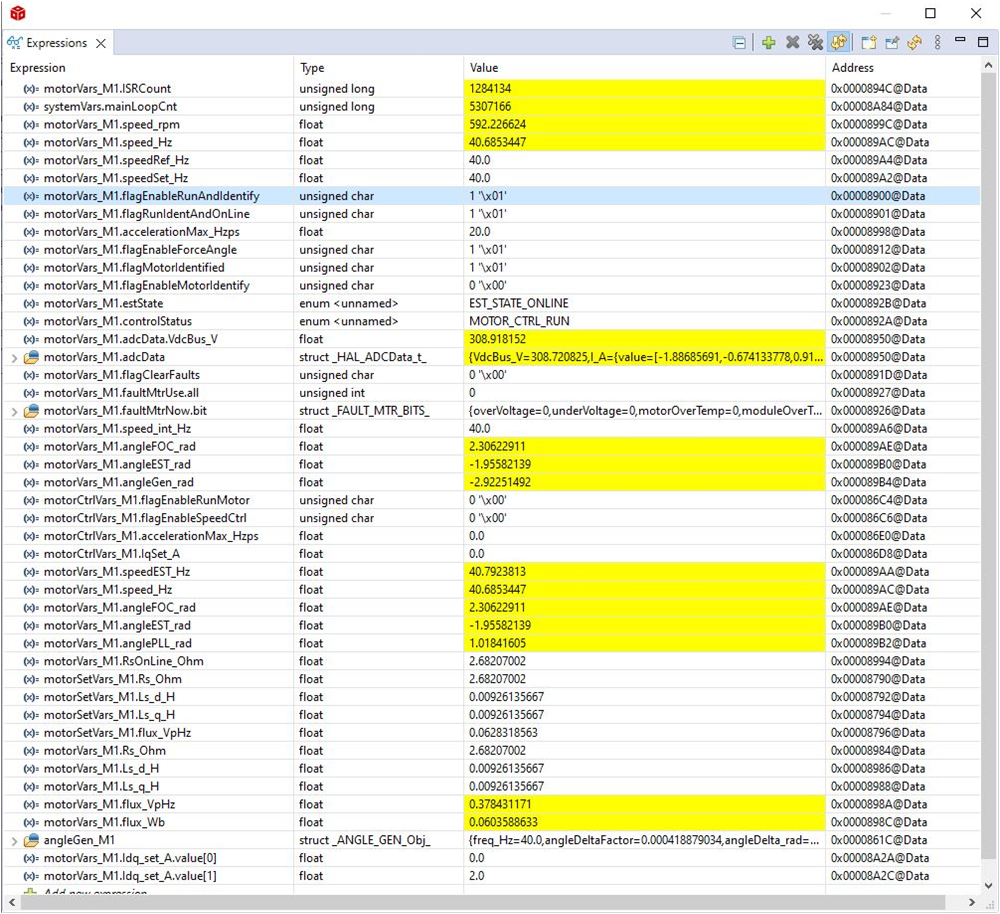This screenshot has width=1000, height=914.
Task: Click Pin to Debug Context icon
Action: (x=892, y=43)
